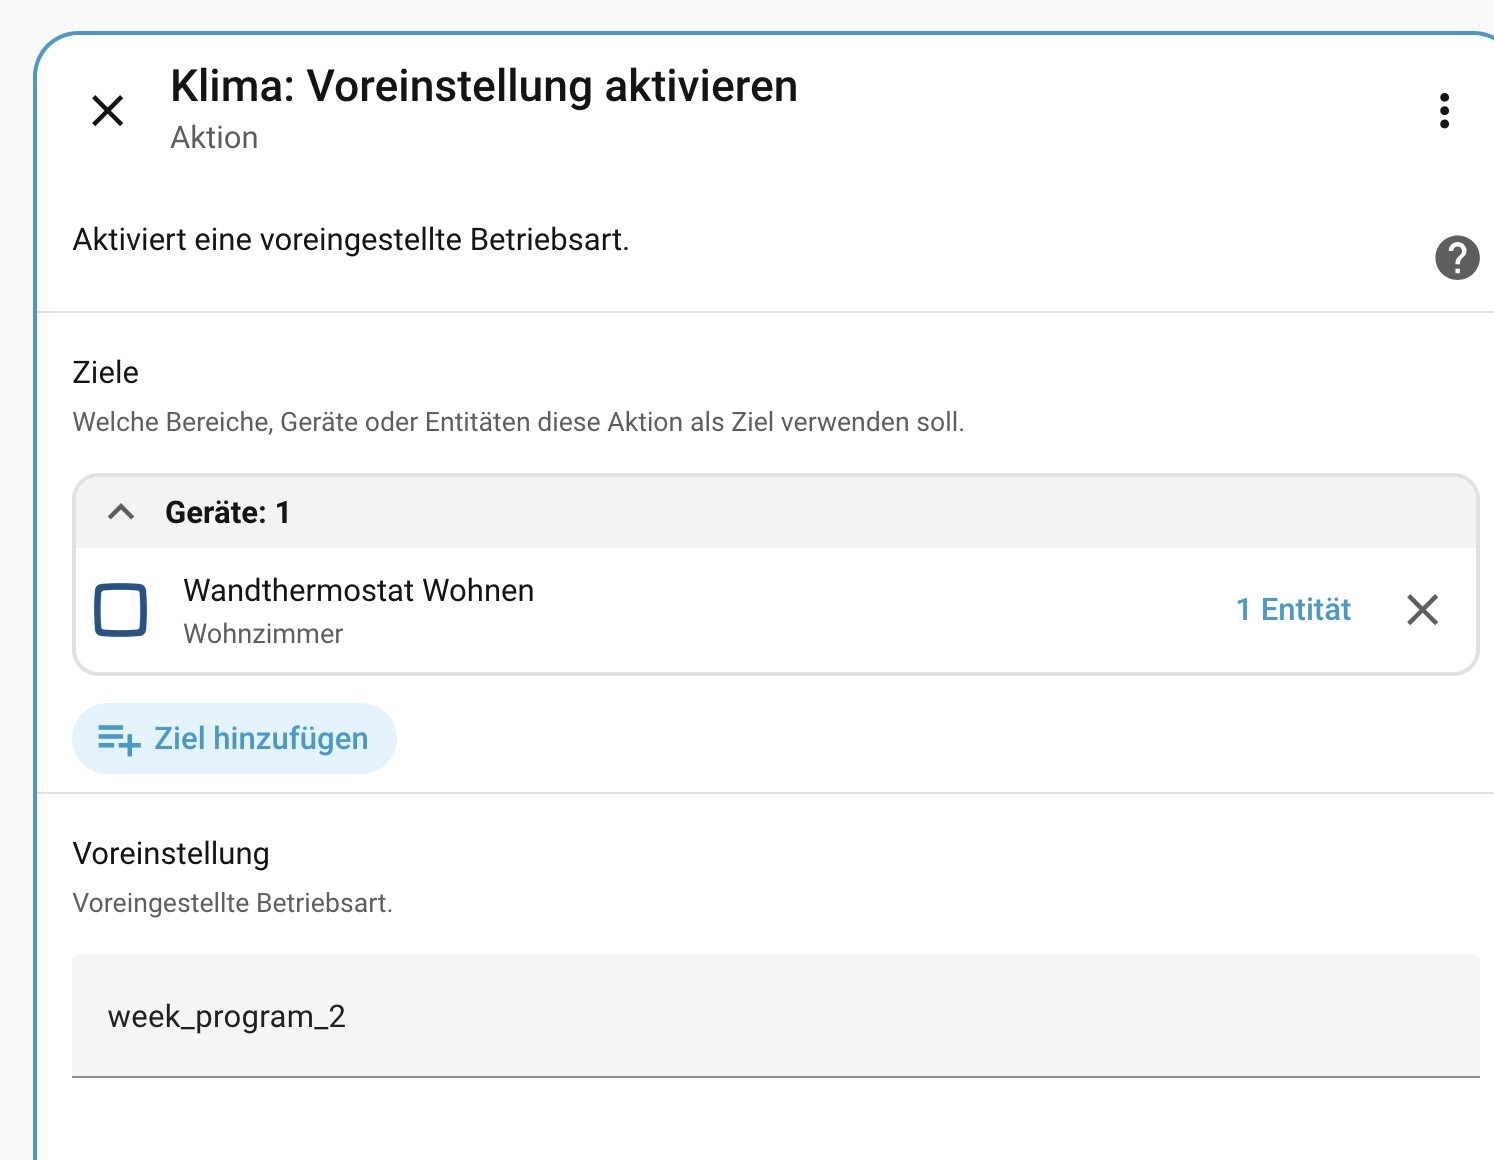This screenshot has width=1494, height=1160.
Task: Click the Wandthermostat device icon
Action: 121,610
